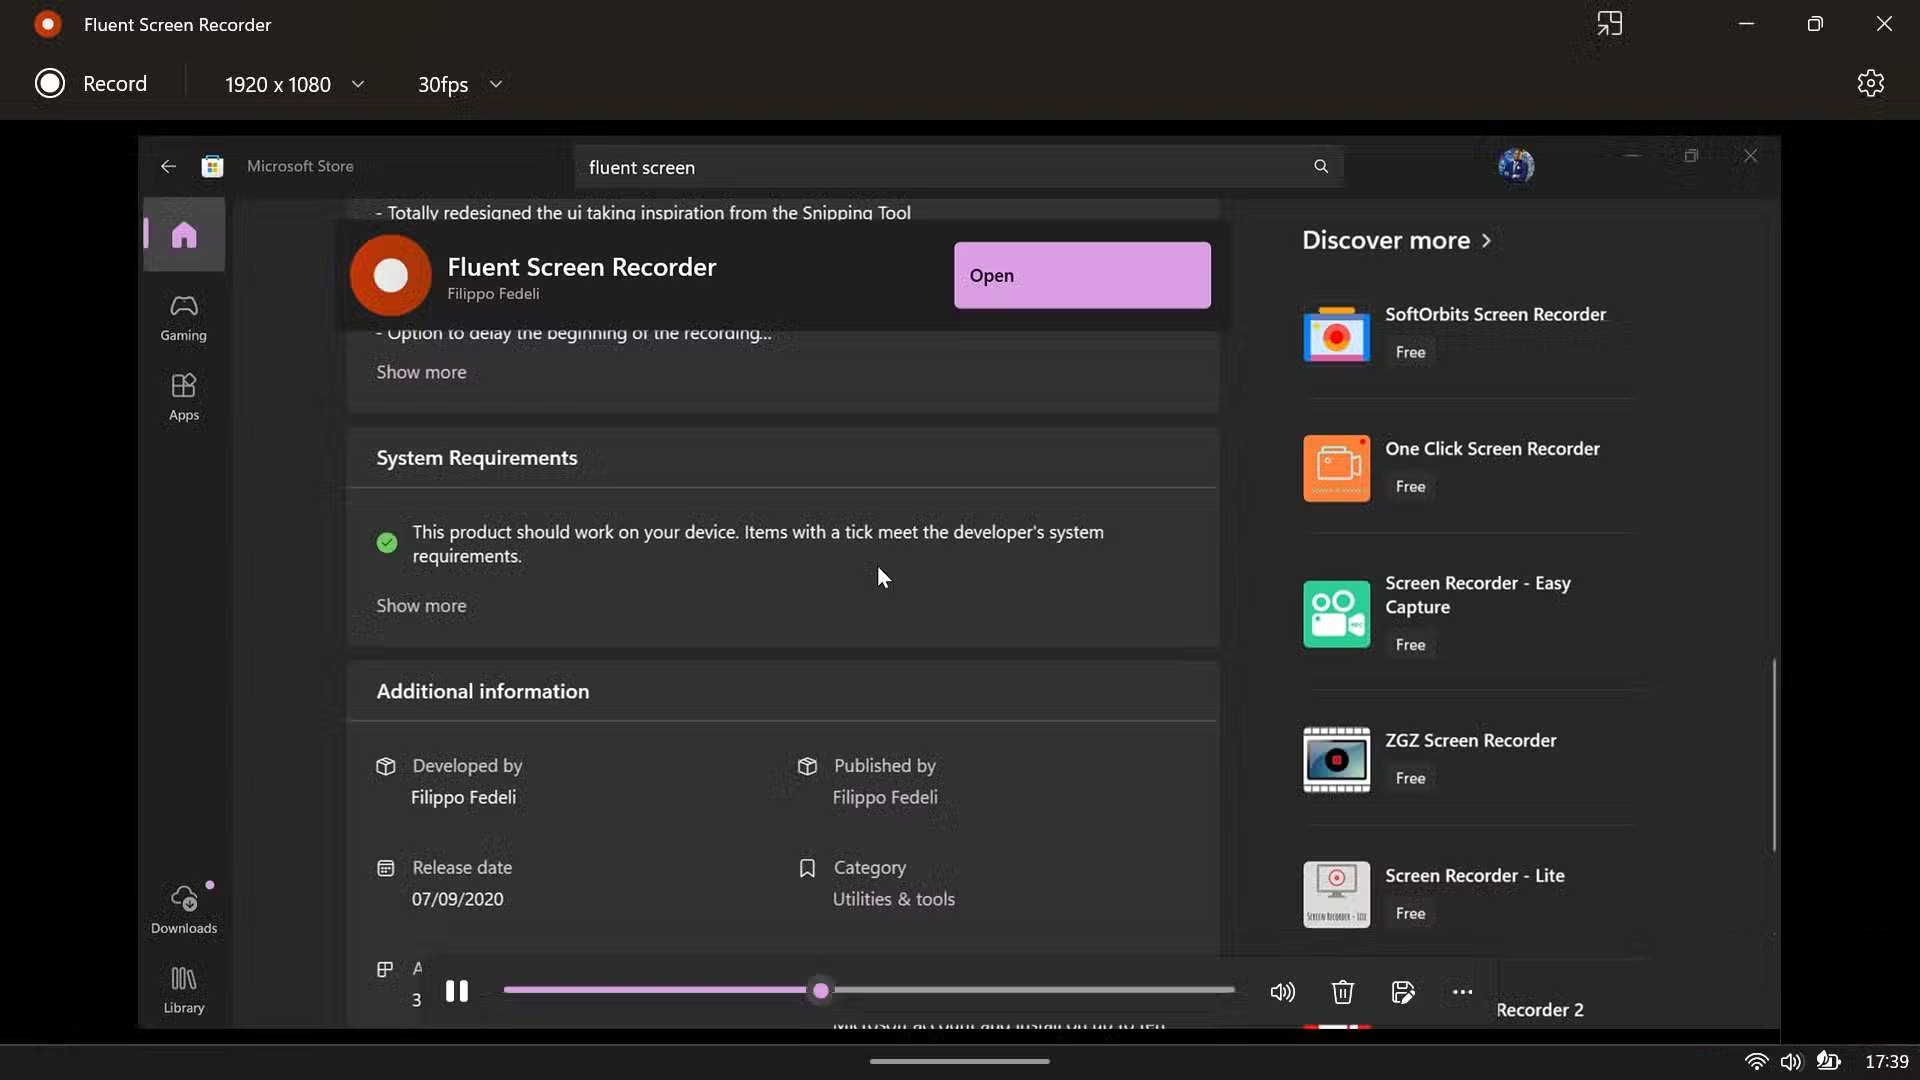Switch to compact overlay mode
The image size is (1920, 1080).
point(1610,23)
